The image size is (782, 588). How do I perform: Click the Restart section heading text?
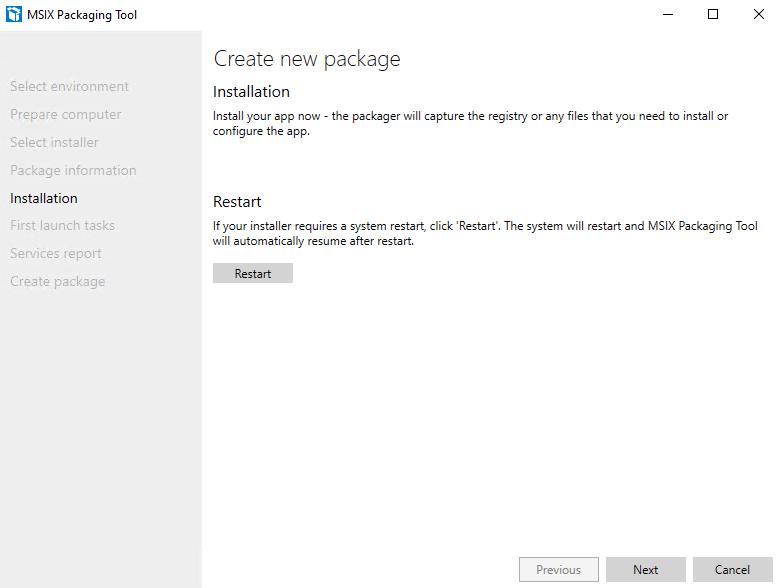(237, 201)
